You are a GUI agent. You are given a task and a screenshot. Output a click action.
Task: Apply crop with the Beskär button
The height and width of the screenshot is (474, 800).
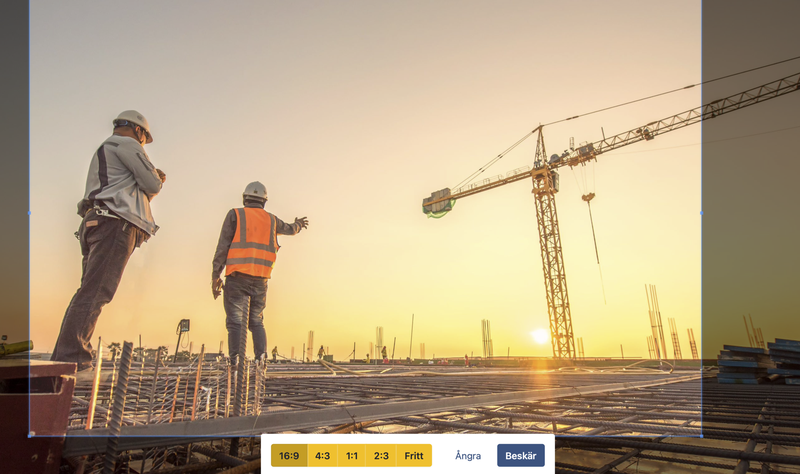click(520, 455)
